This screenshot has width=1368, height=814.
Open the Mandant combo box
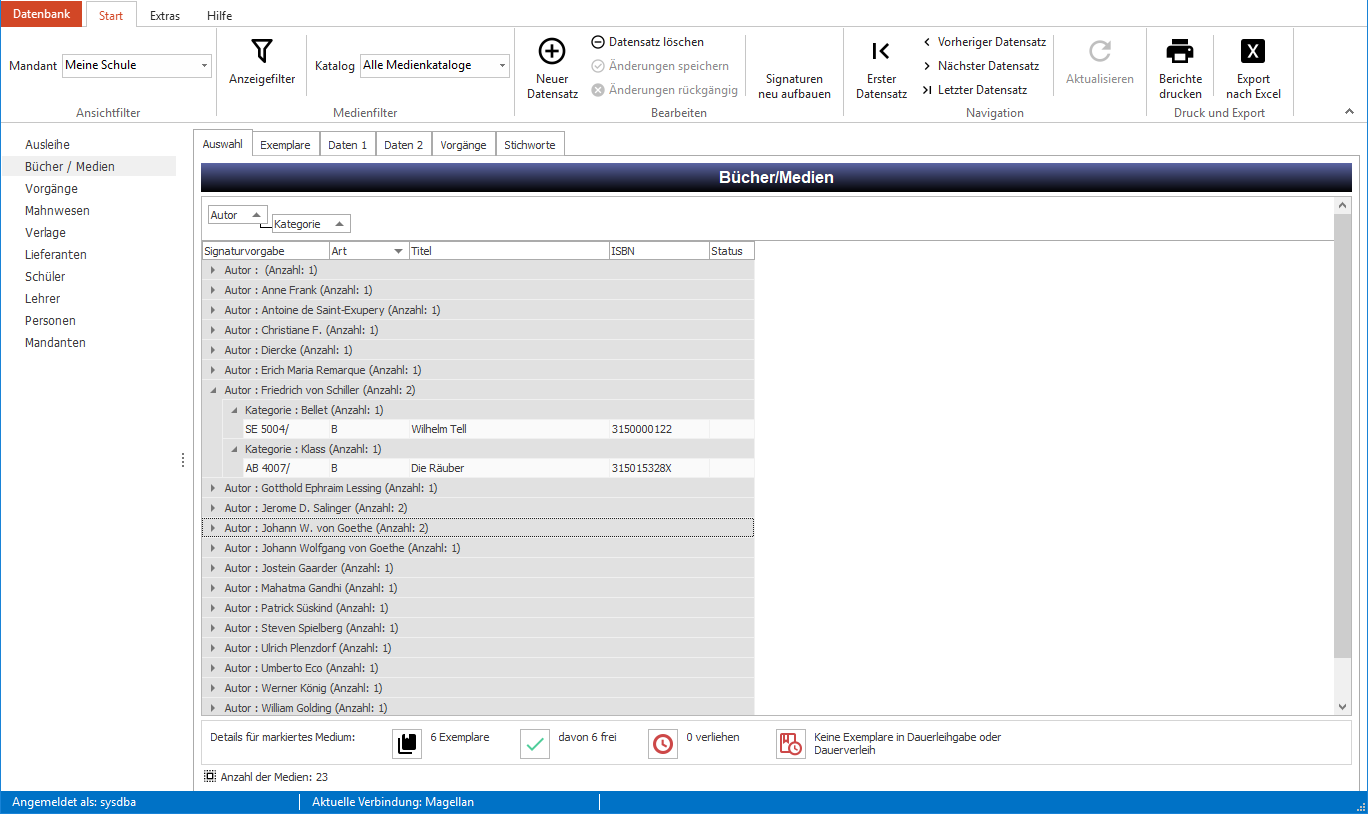[x=137, y=65]
